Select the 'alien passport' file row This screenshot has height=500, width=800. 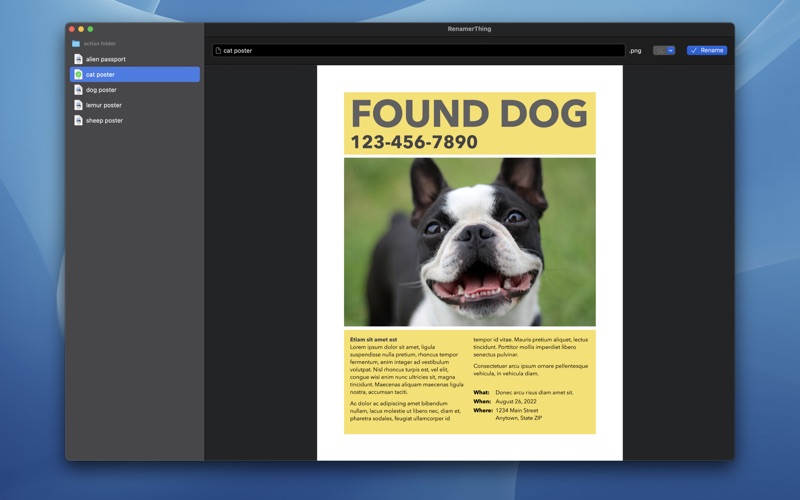pos(135,59)
